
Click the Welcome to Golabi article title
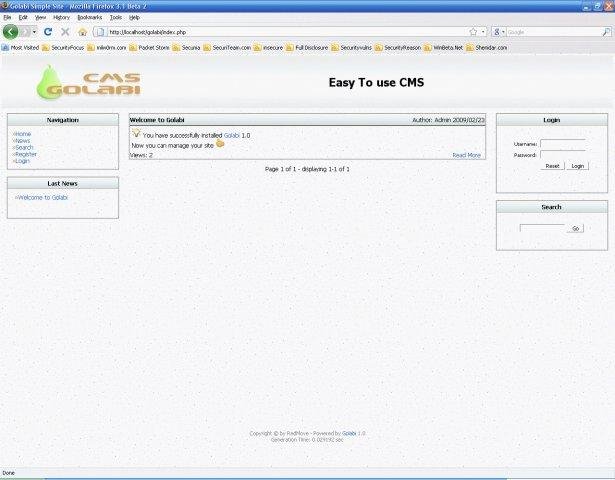click(157, 120)
